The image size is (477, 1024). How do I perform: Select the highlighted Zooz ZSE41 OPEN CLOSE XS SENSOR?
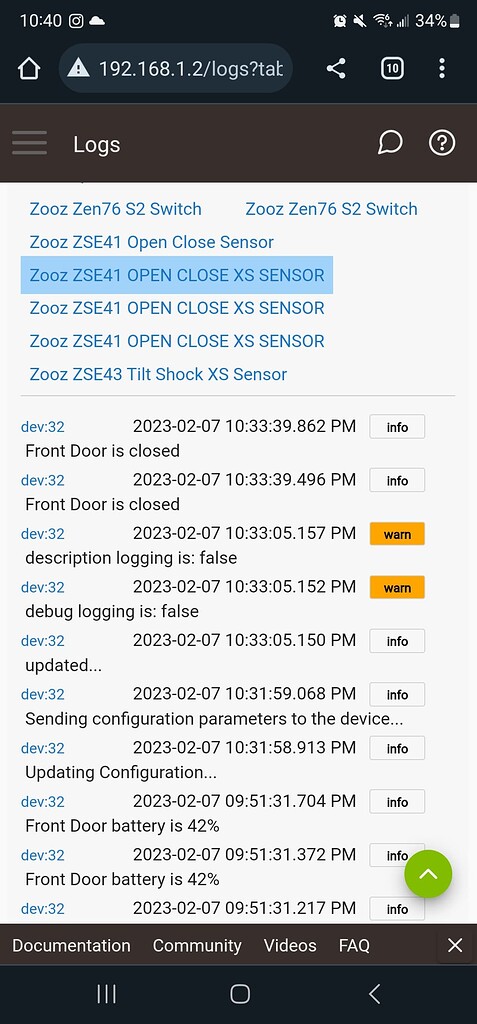pyautogui.click(x=177, y=275)
